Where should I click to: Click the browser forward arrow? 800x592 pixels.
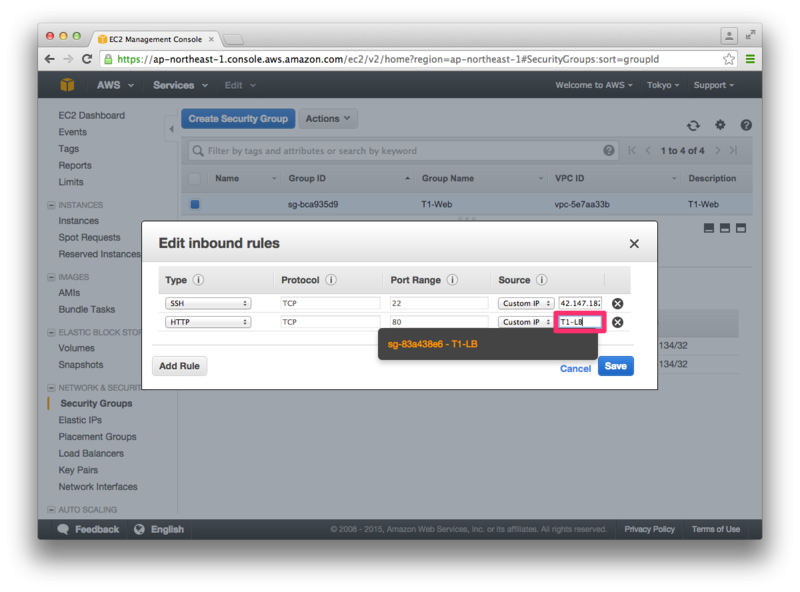[68, 59]
